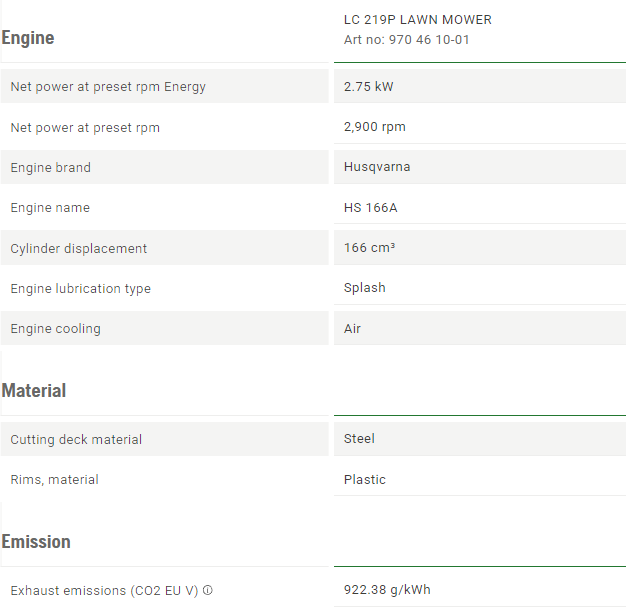Image resolution: width=630 pixels, height=612 pixels.
Task: Select the '922.38 g/kWh' emissions value
Action: click(x=387, y=590)
